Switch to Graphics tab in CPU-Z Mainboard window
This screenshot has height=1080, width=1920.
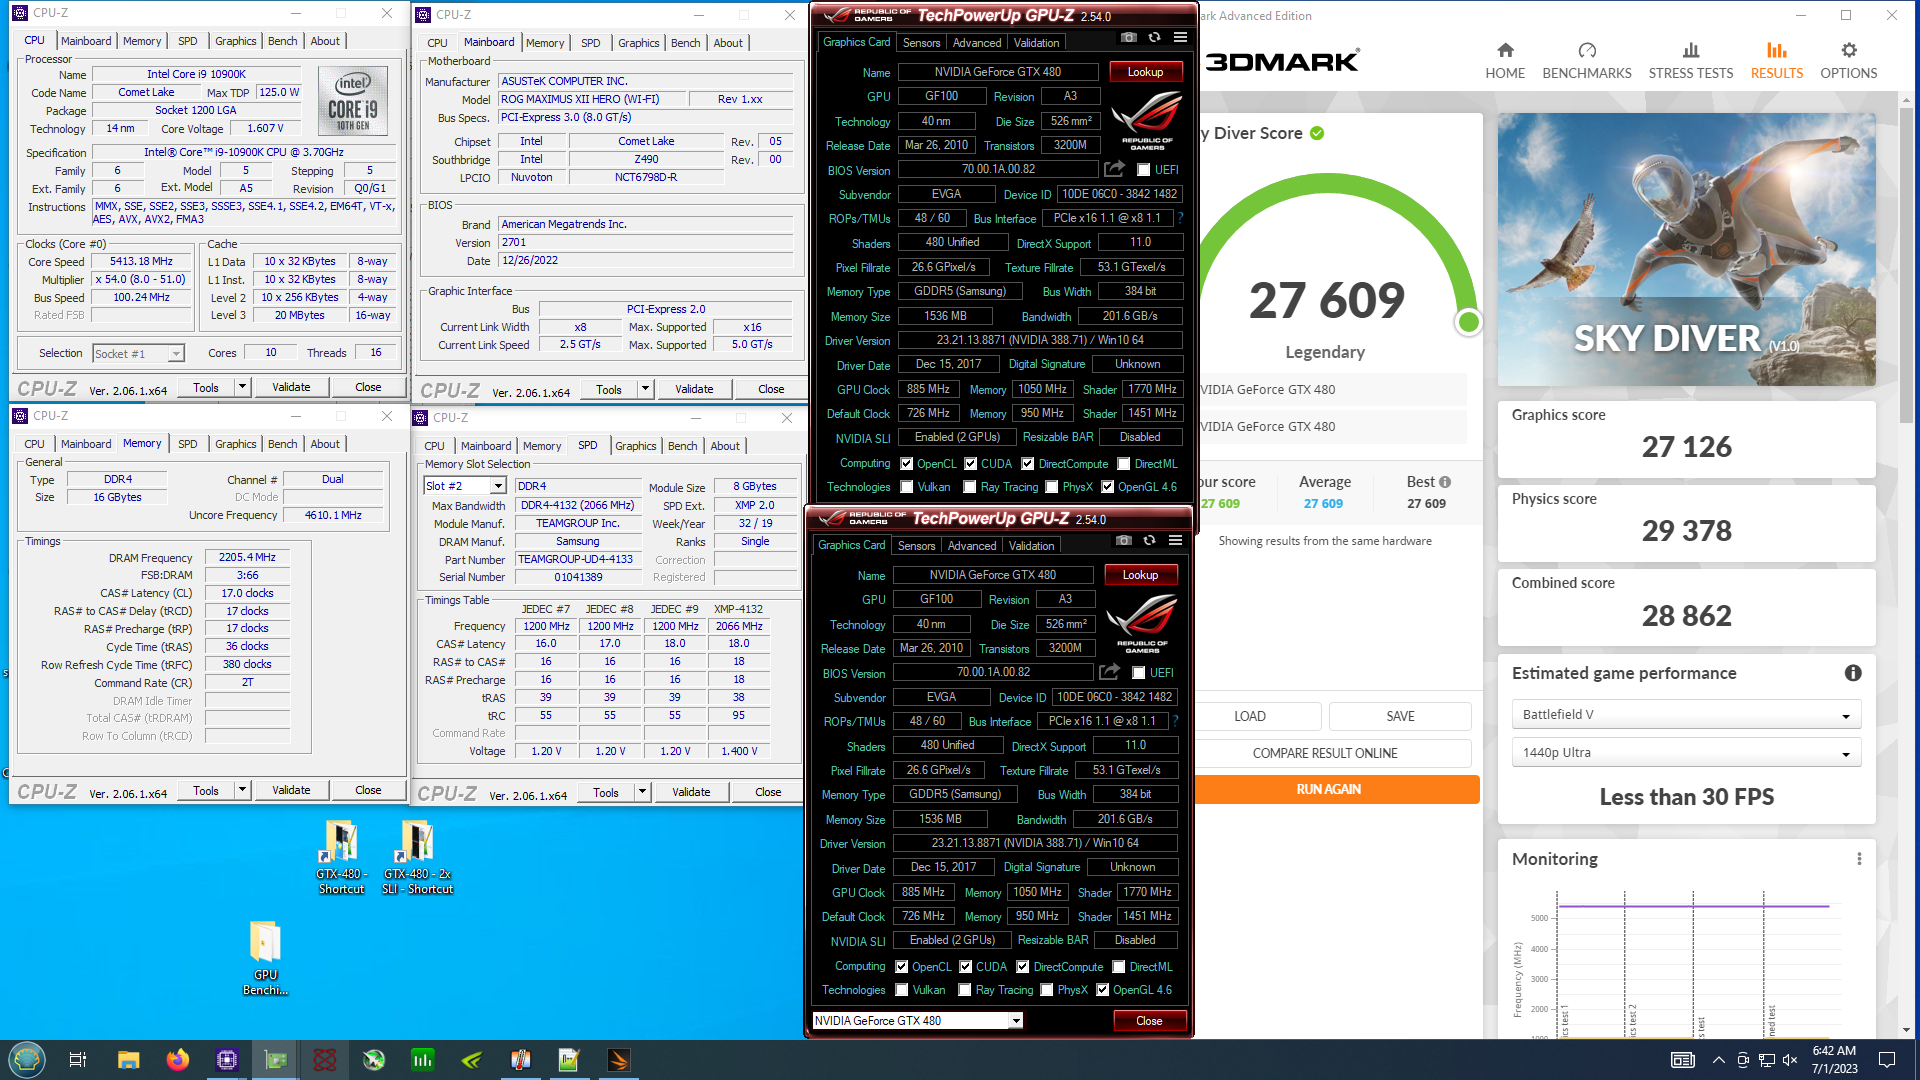tap(638, 43)
